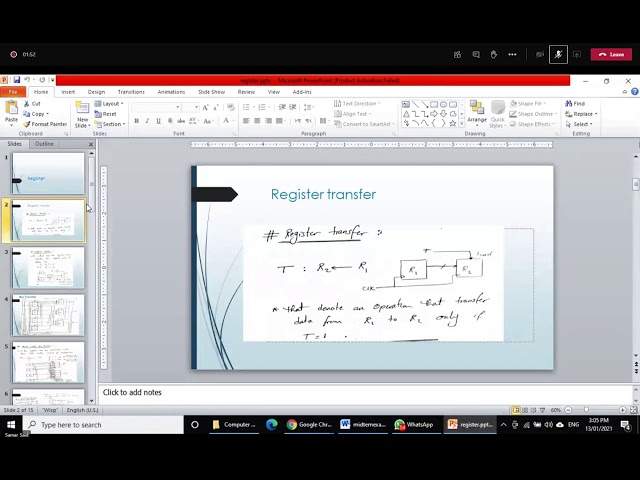Open Shape Fill options
640x480 pixels.
(528, 104)
